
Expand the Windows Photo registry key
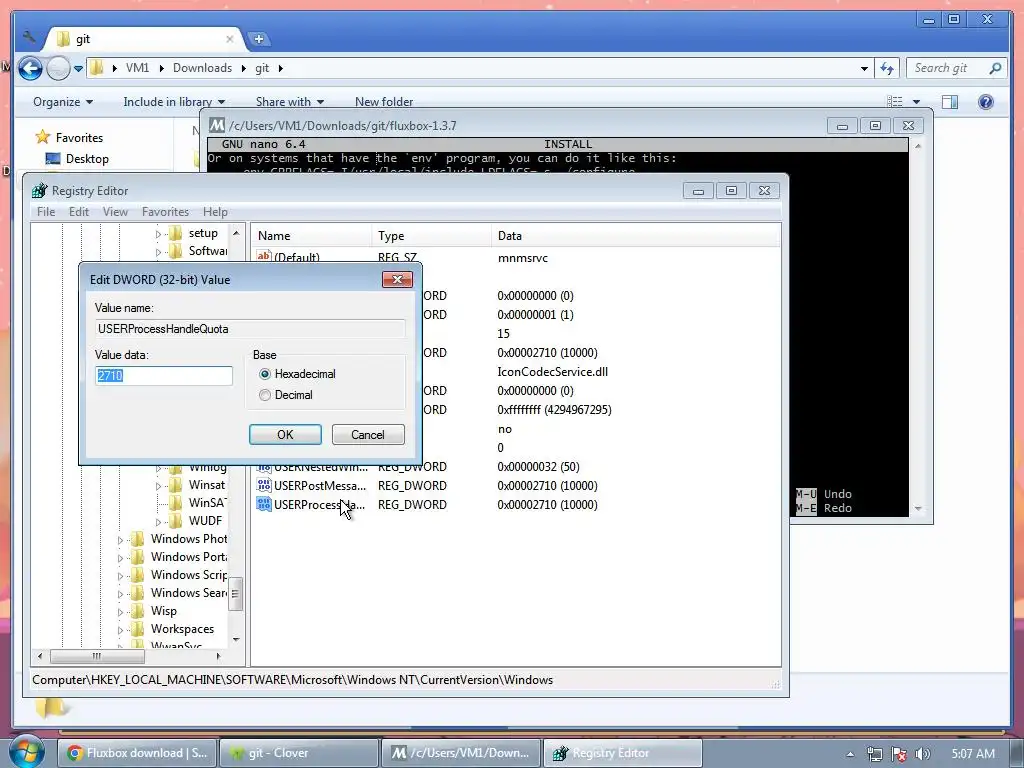[x=120, y=540]
